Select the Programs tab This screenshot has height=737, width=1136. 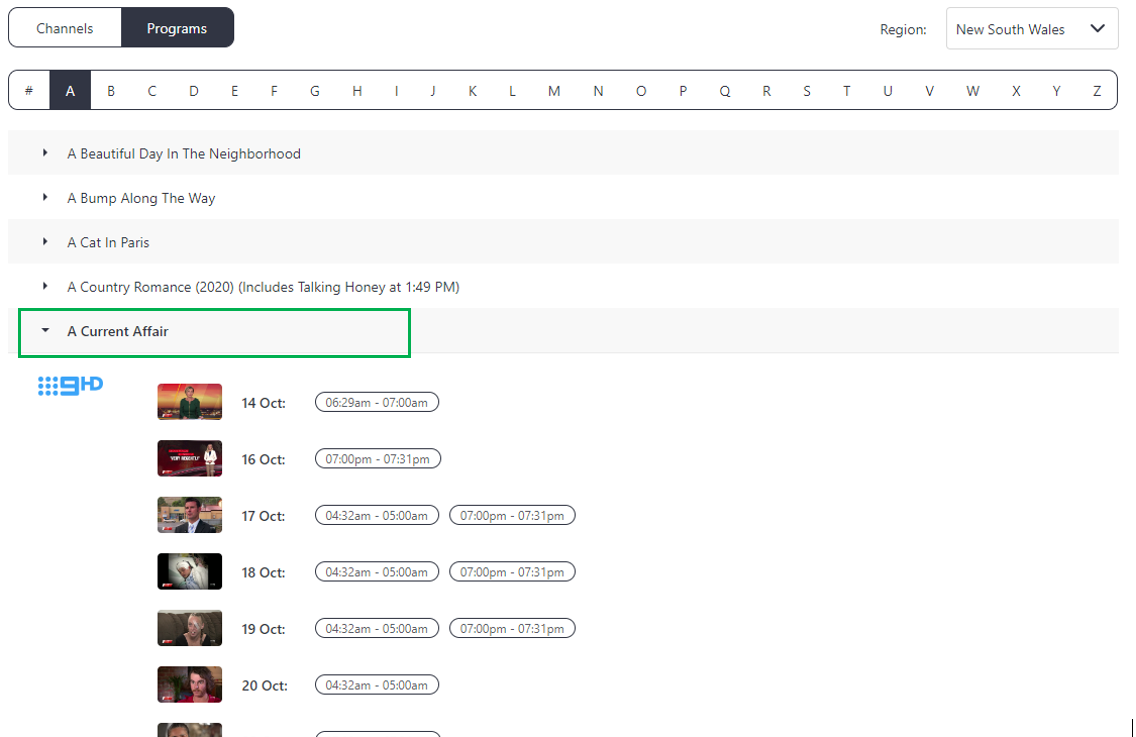click(x=178, y=28)
